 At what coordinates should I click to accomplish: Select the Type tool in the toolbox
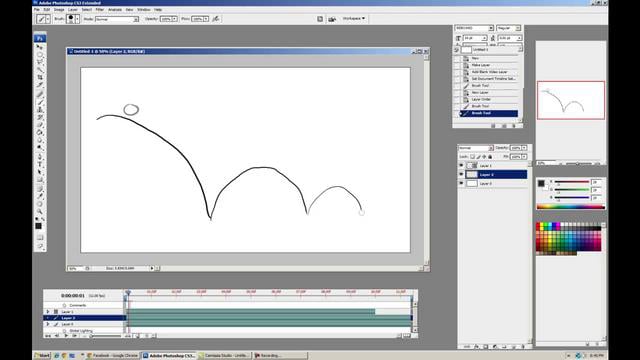(x=40, y=164)
